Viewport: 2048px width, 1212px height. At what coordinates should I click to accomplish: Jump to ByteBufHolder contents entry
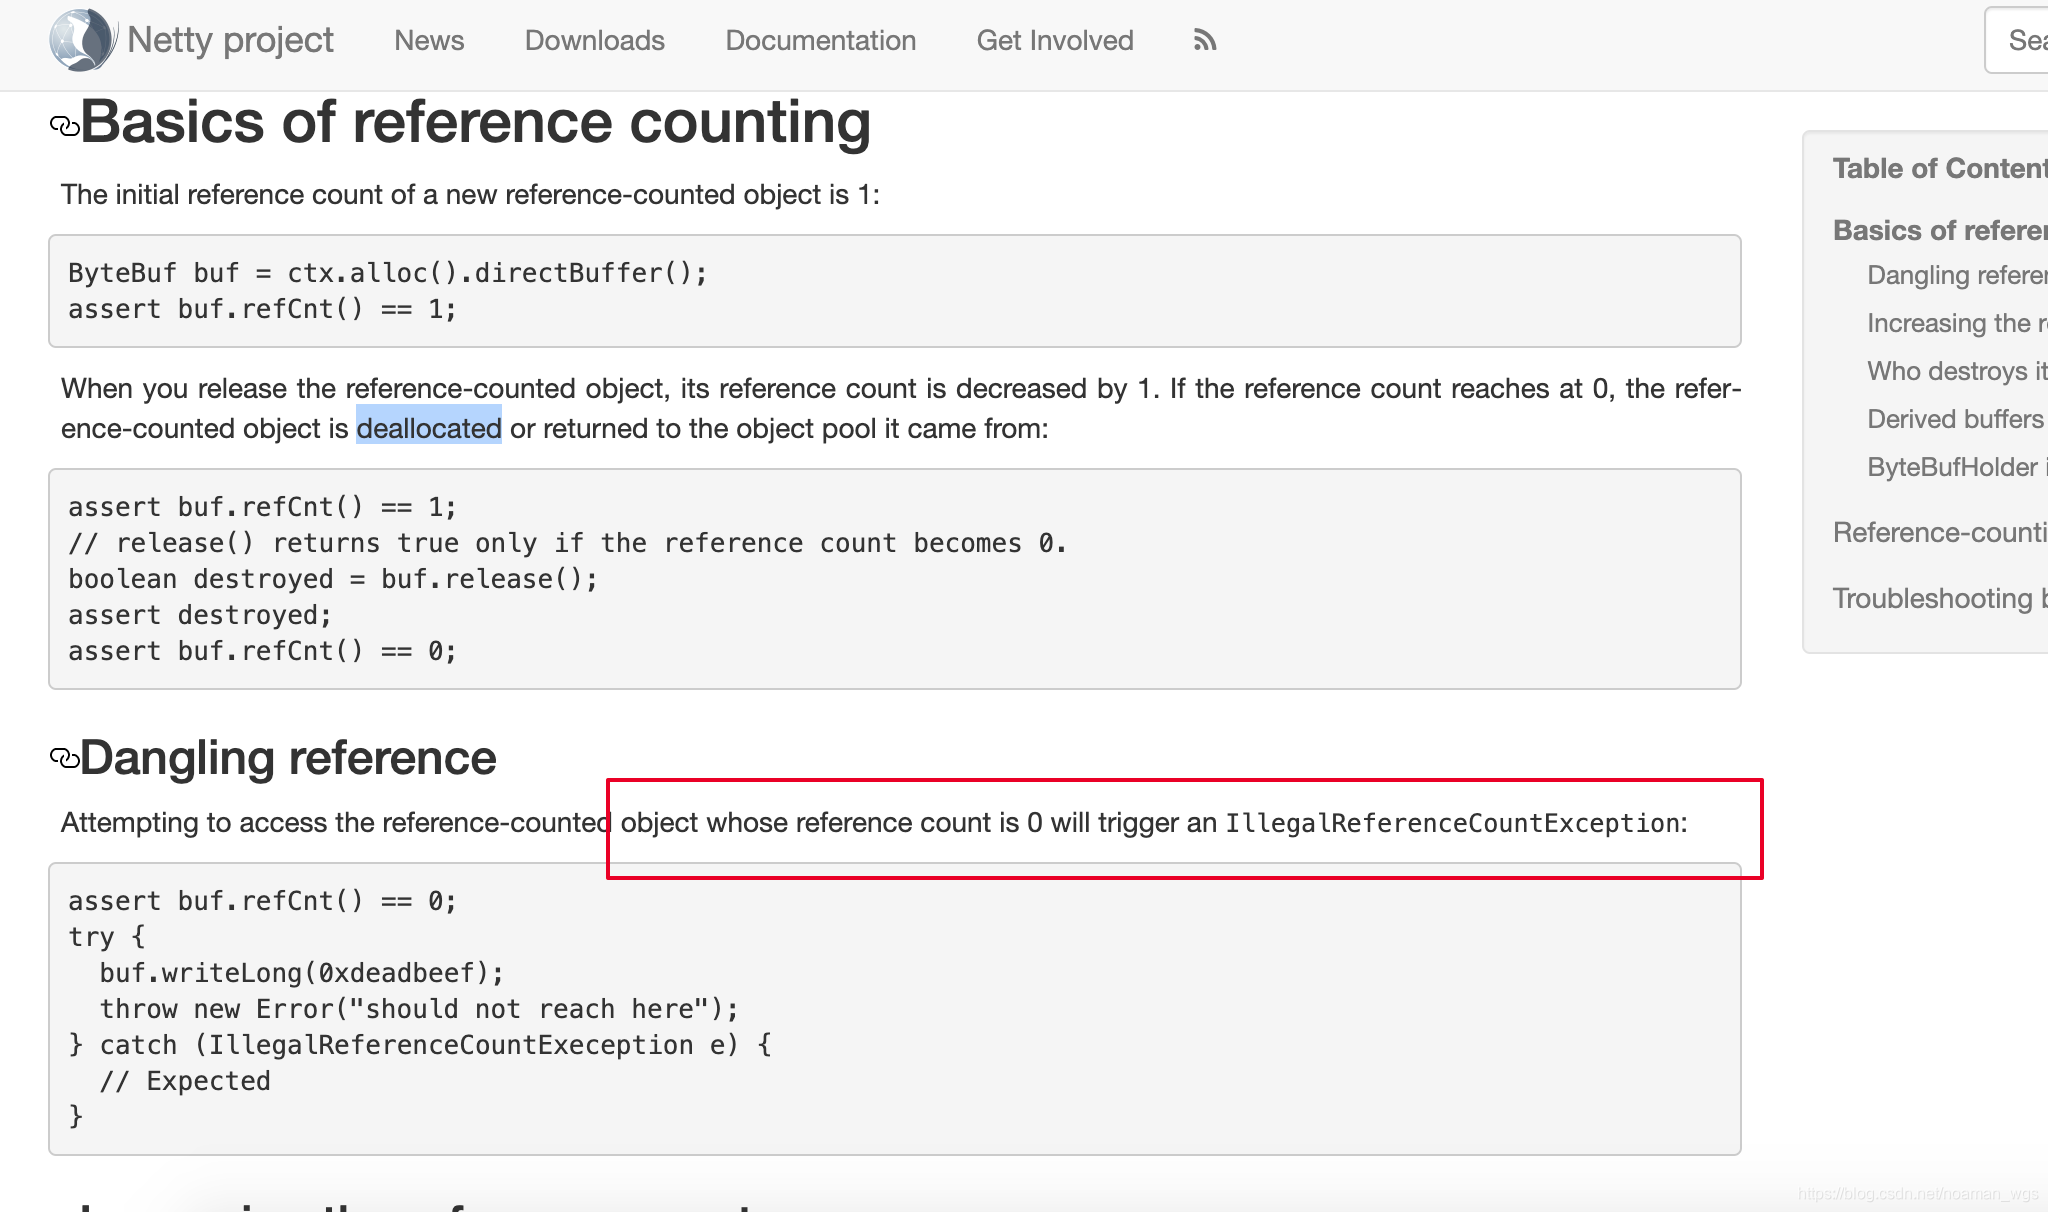(x=1954, y=467)
